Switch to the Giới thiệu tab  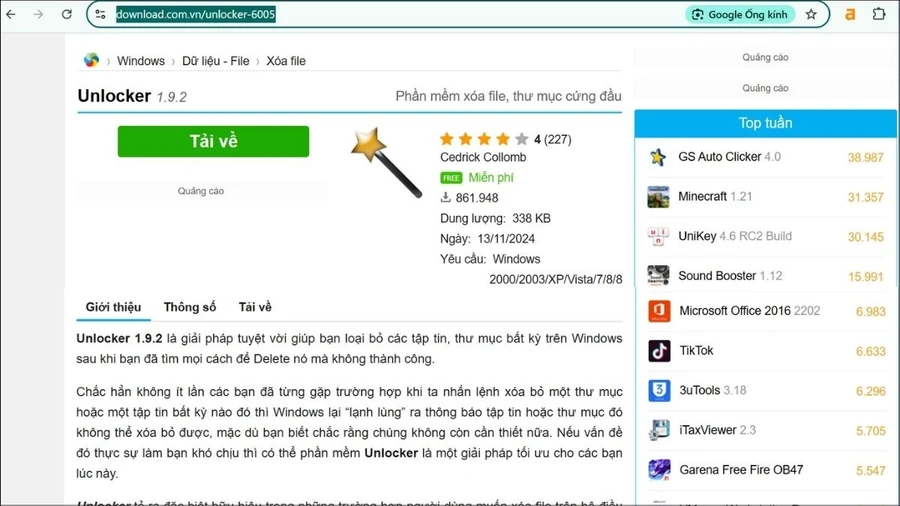[113, 308]
